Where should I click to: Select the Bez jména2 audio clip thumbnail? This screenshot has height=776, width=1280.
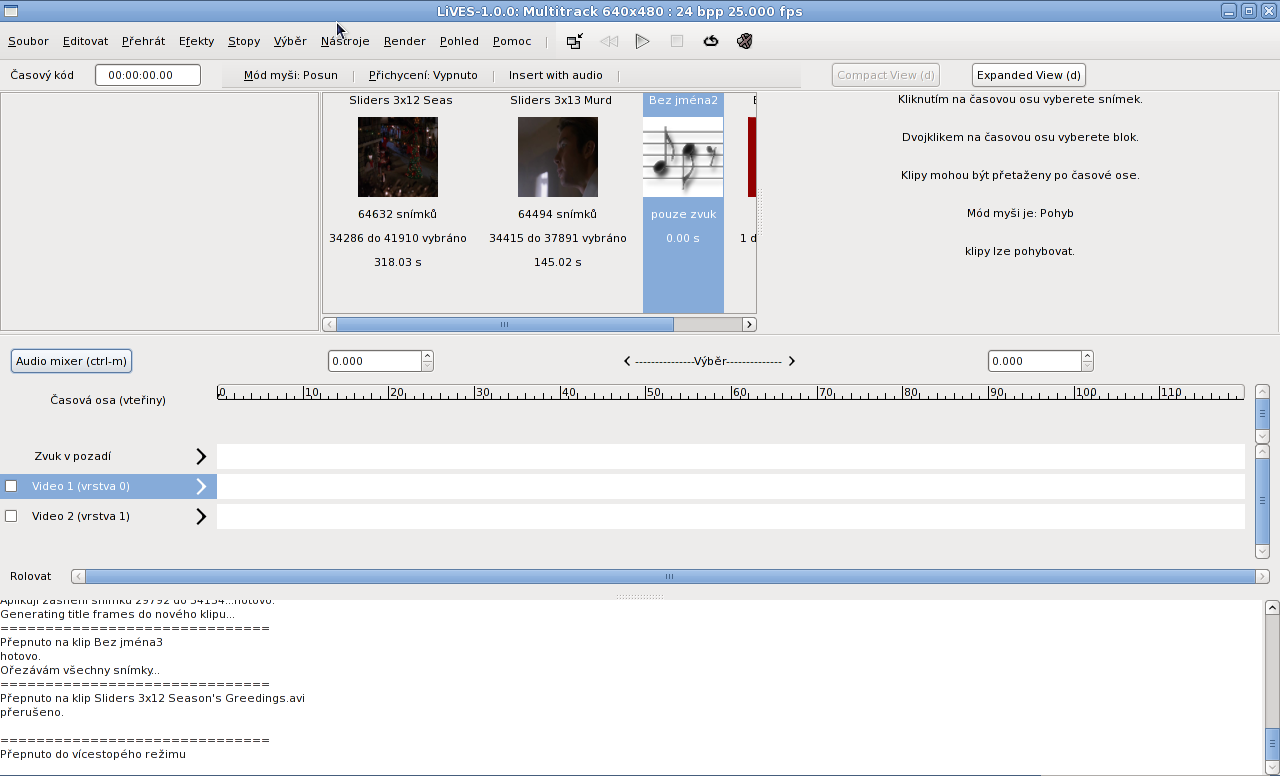coord(683,157)
